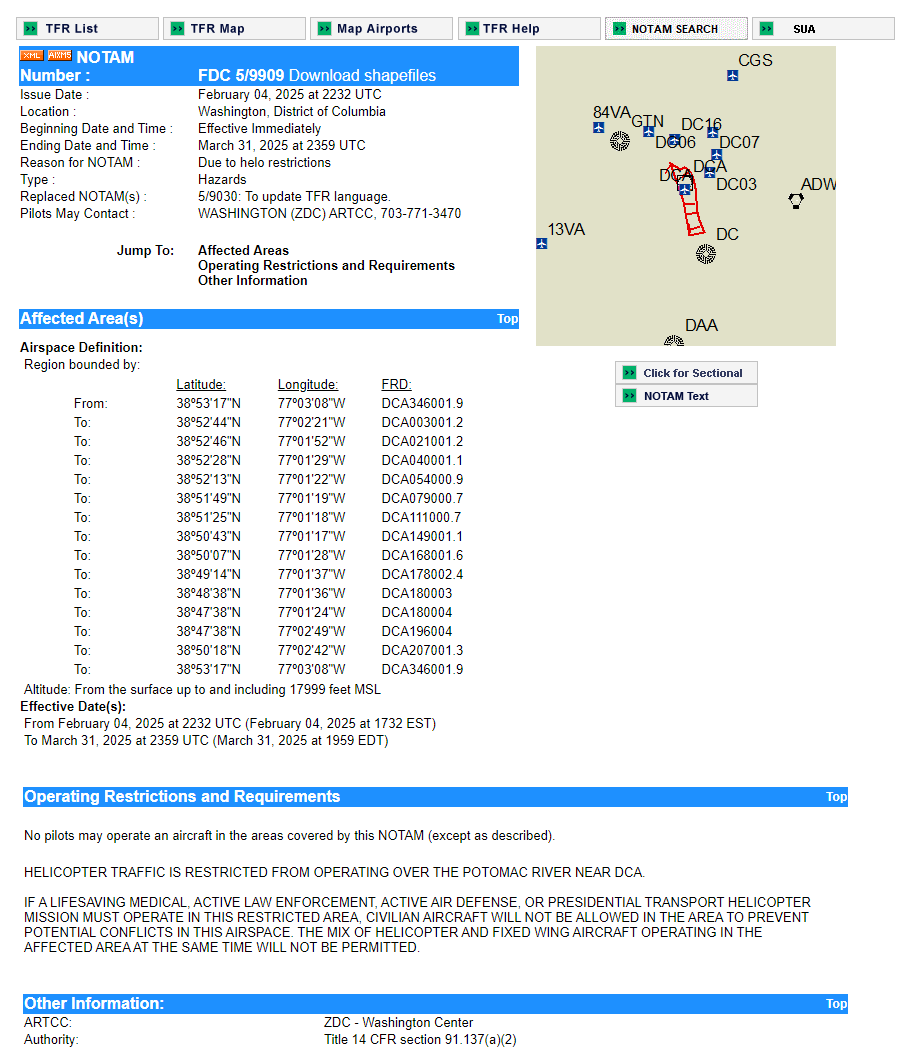Click latitude '38°50'43"N'
This screenshot has height=1058, width=904.
(x=208, y=536)
